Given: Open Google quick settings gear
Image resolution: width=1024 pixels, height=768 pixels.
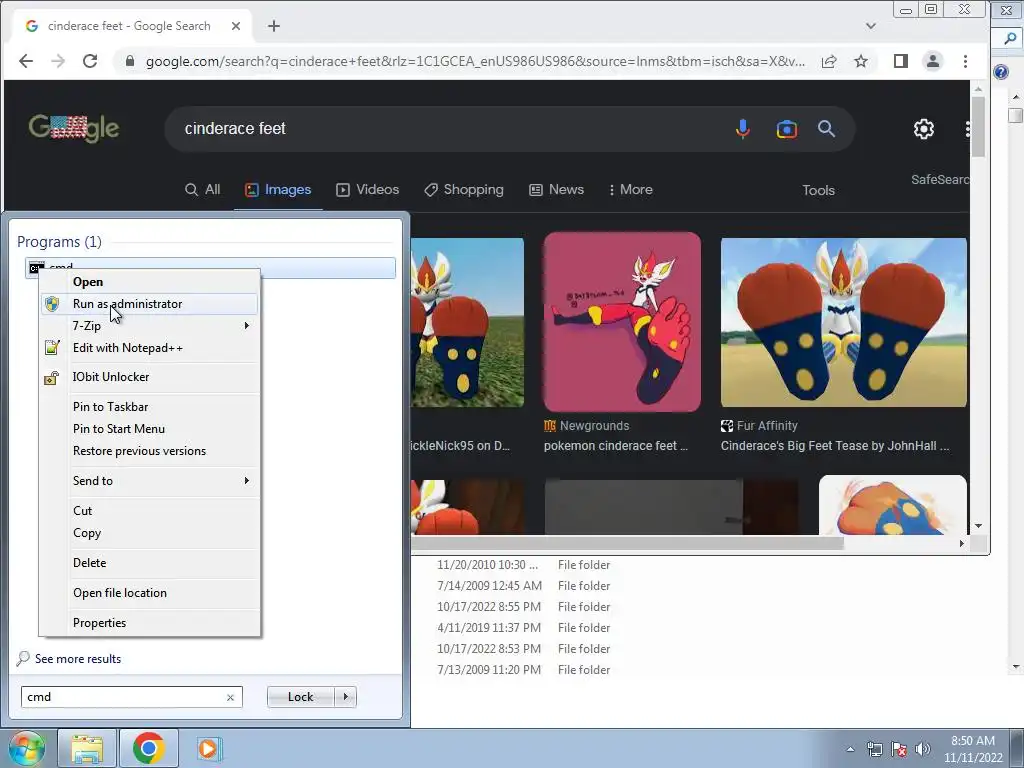Looking at the screenshot, I should [x=923, y=129].
